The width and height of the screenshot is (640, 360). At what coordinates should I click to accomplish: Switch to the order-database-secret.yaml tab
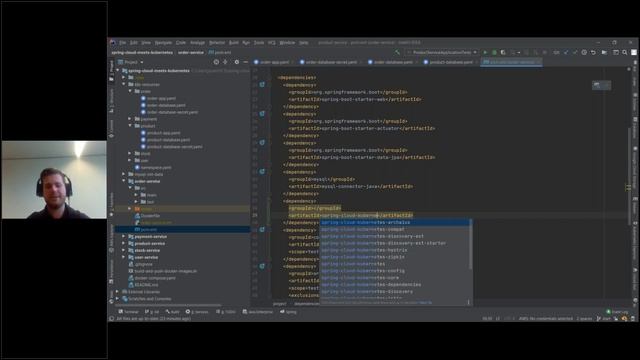[x=331, y=62]
